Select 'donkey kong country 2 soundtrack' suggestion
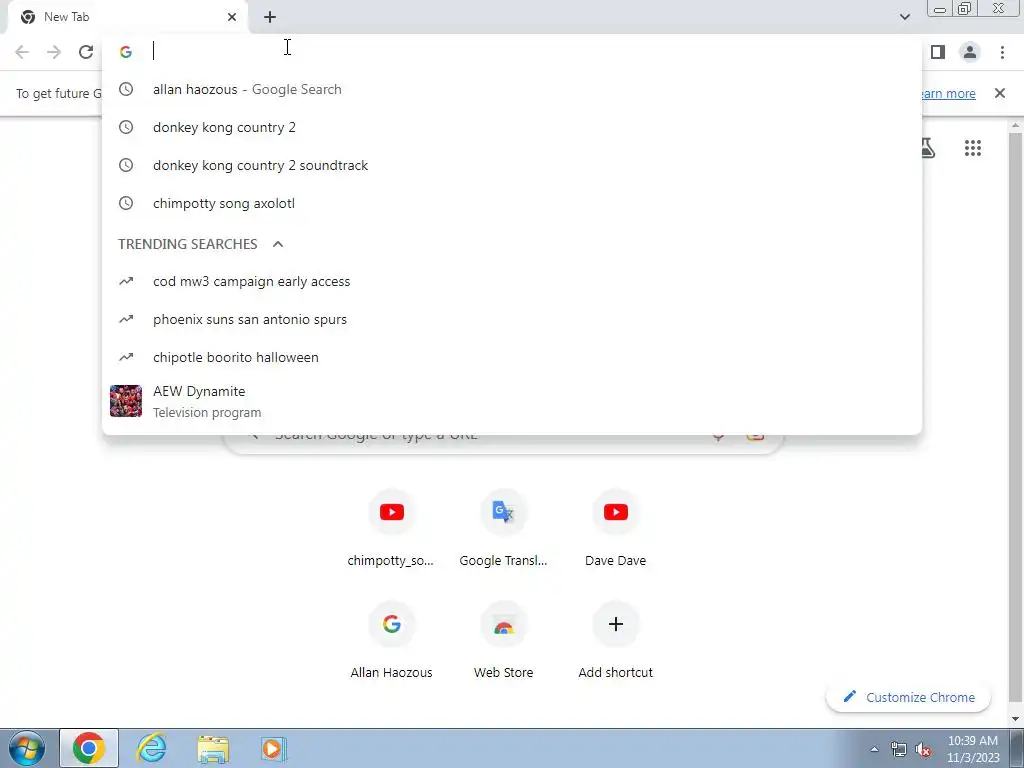 [512, 165]
